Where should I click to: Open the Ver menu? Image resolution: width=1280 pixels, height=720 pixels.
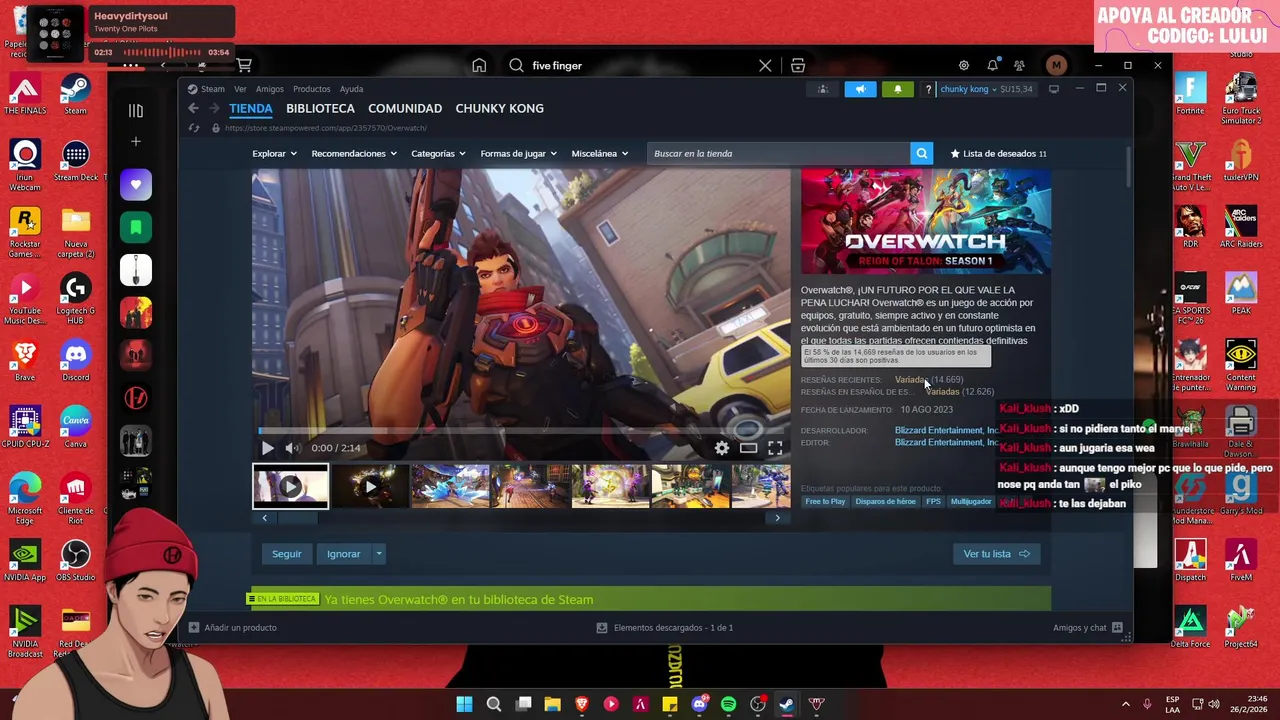[240, 89]
